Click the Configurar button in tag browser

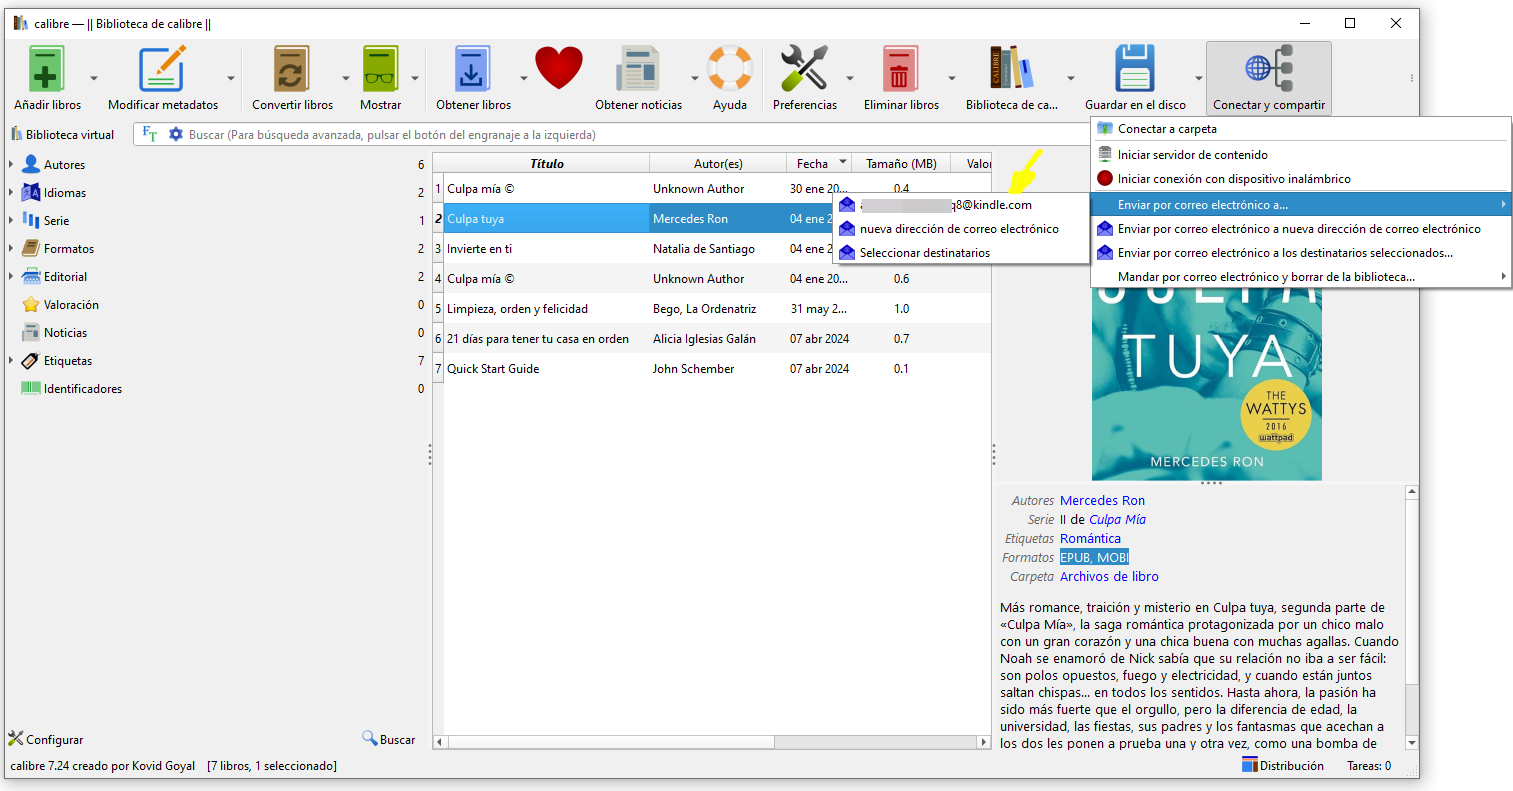tap(46, 740)
